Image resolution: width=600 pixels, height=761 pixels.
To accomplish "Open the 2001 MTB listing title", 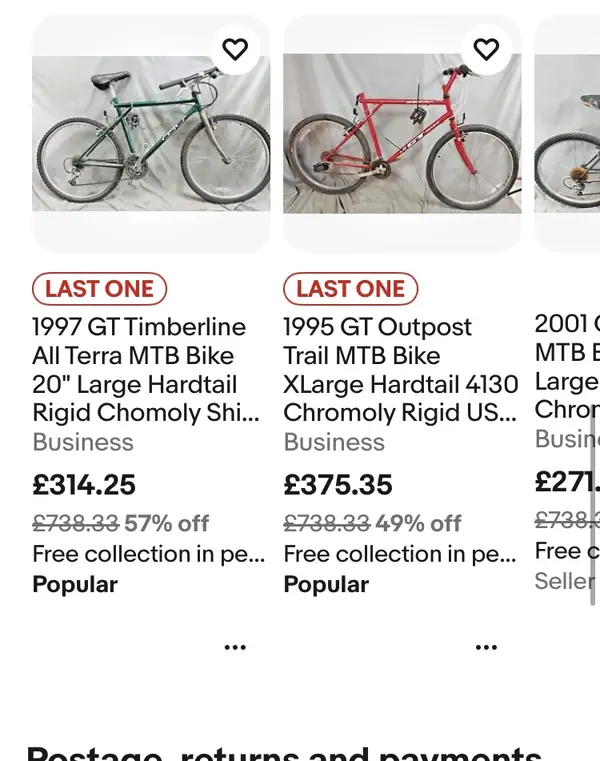I will click(567, 366).
